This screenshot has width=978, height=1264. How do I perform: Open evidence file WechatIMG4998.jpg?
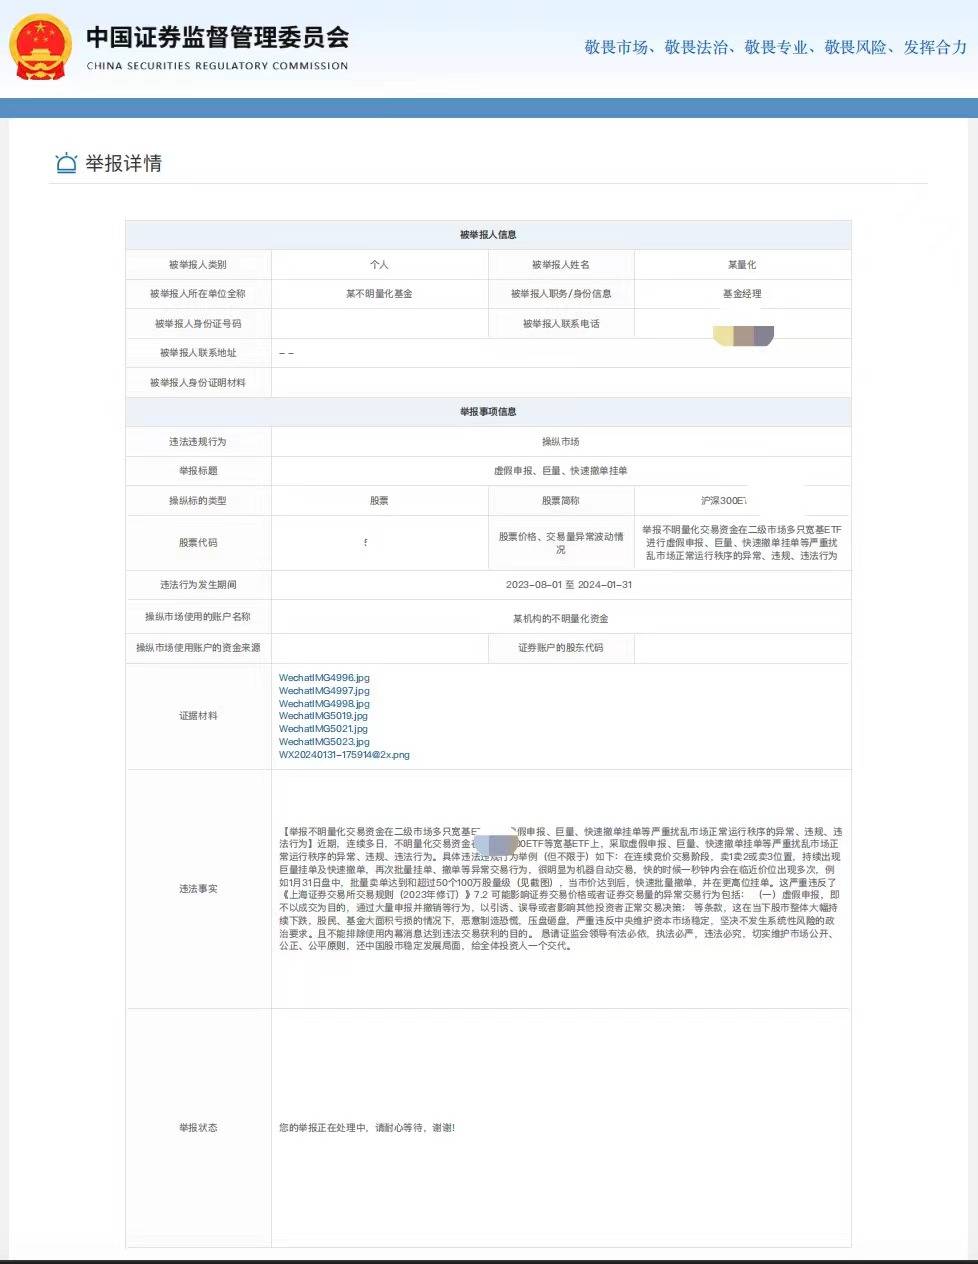coord(324,704)
